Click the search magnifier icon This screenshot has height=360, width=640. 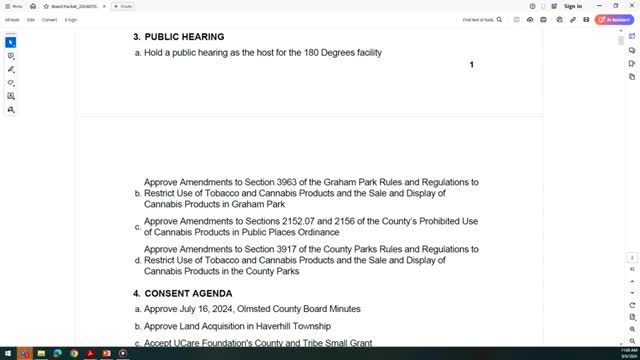(499, 20)
